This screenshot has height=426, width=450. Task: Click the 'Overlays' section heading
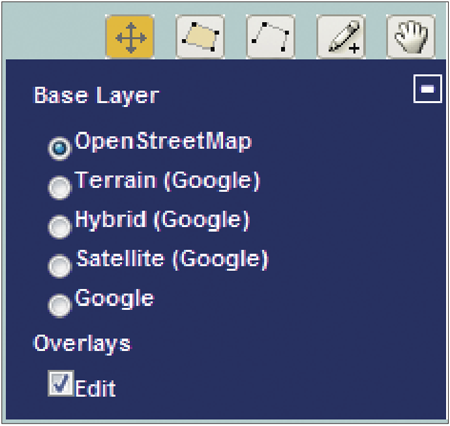pyautogui.click(x=82, y=344)
